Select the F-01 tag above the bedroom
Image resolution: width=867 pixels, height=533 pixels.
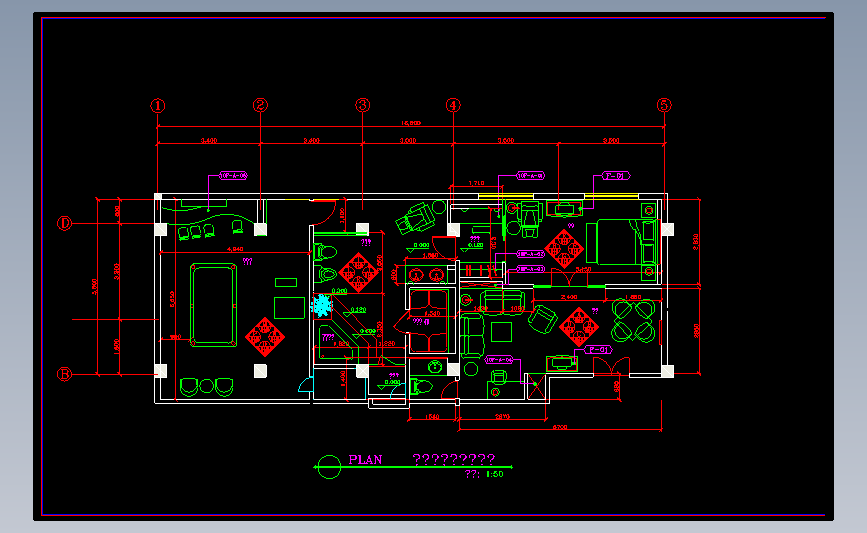(x=615, y=176)
